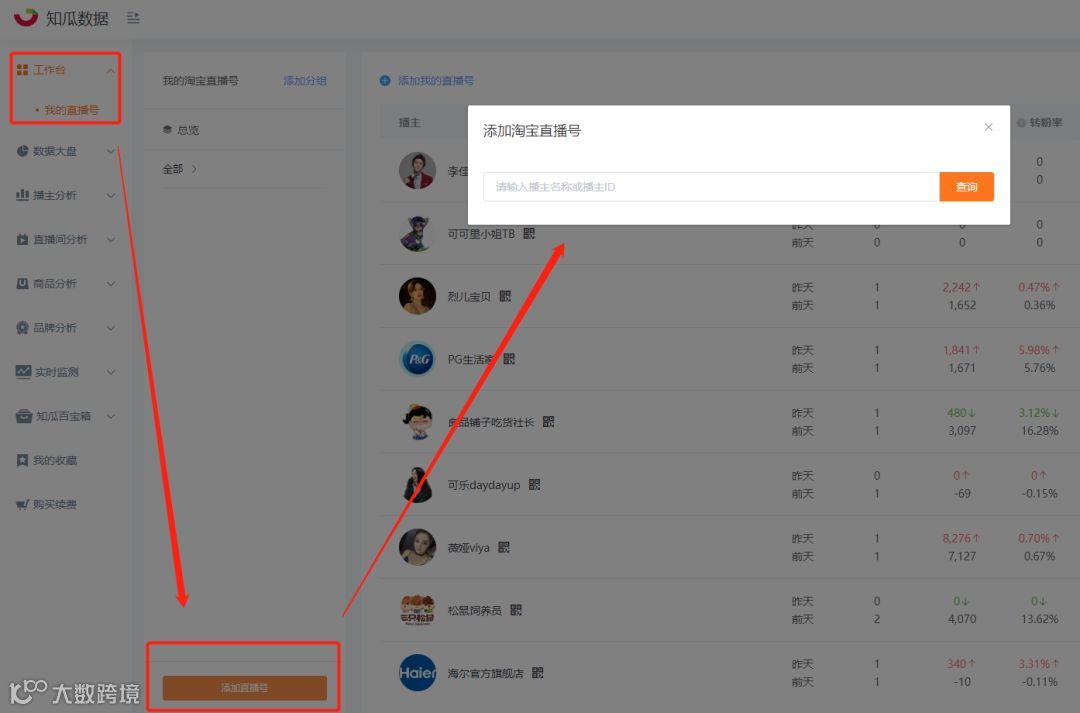This screenshot has width=1080, height=713.
Task: Click the 数据大盘 pie chart icon
Action: (x=22, y=151)
